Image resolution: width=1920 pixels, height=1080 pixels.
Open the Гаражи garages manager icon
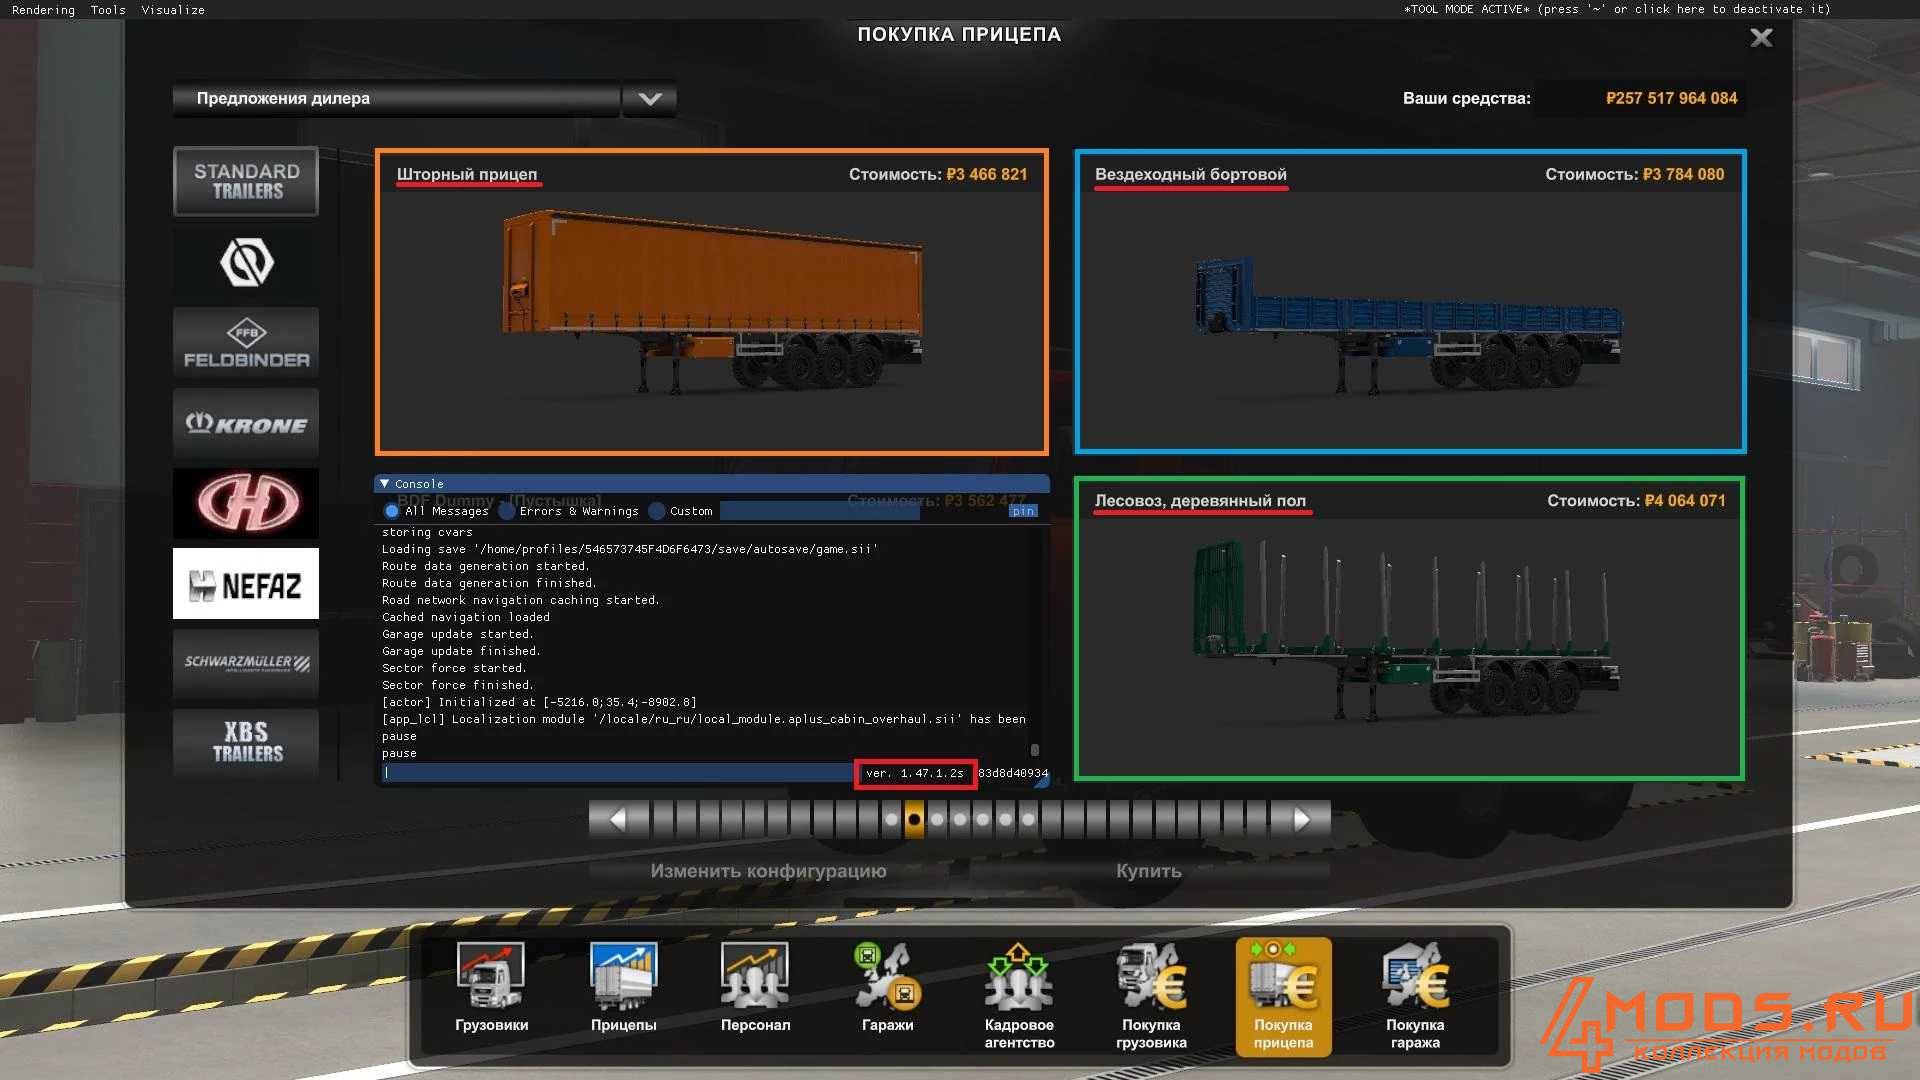887,988
